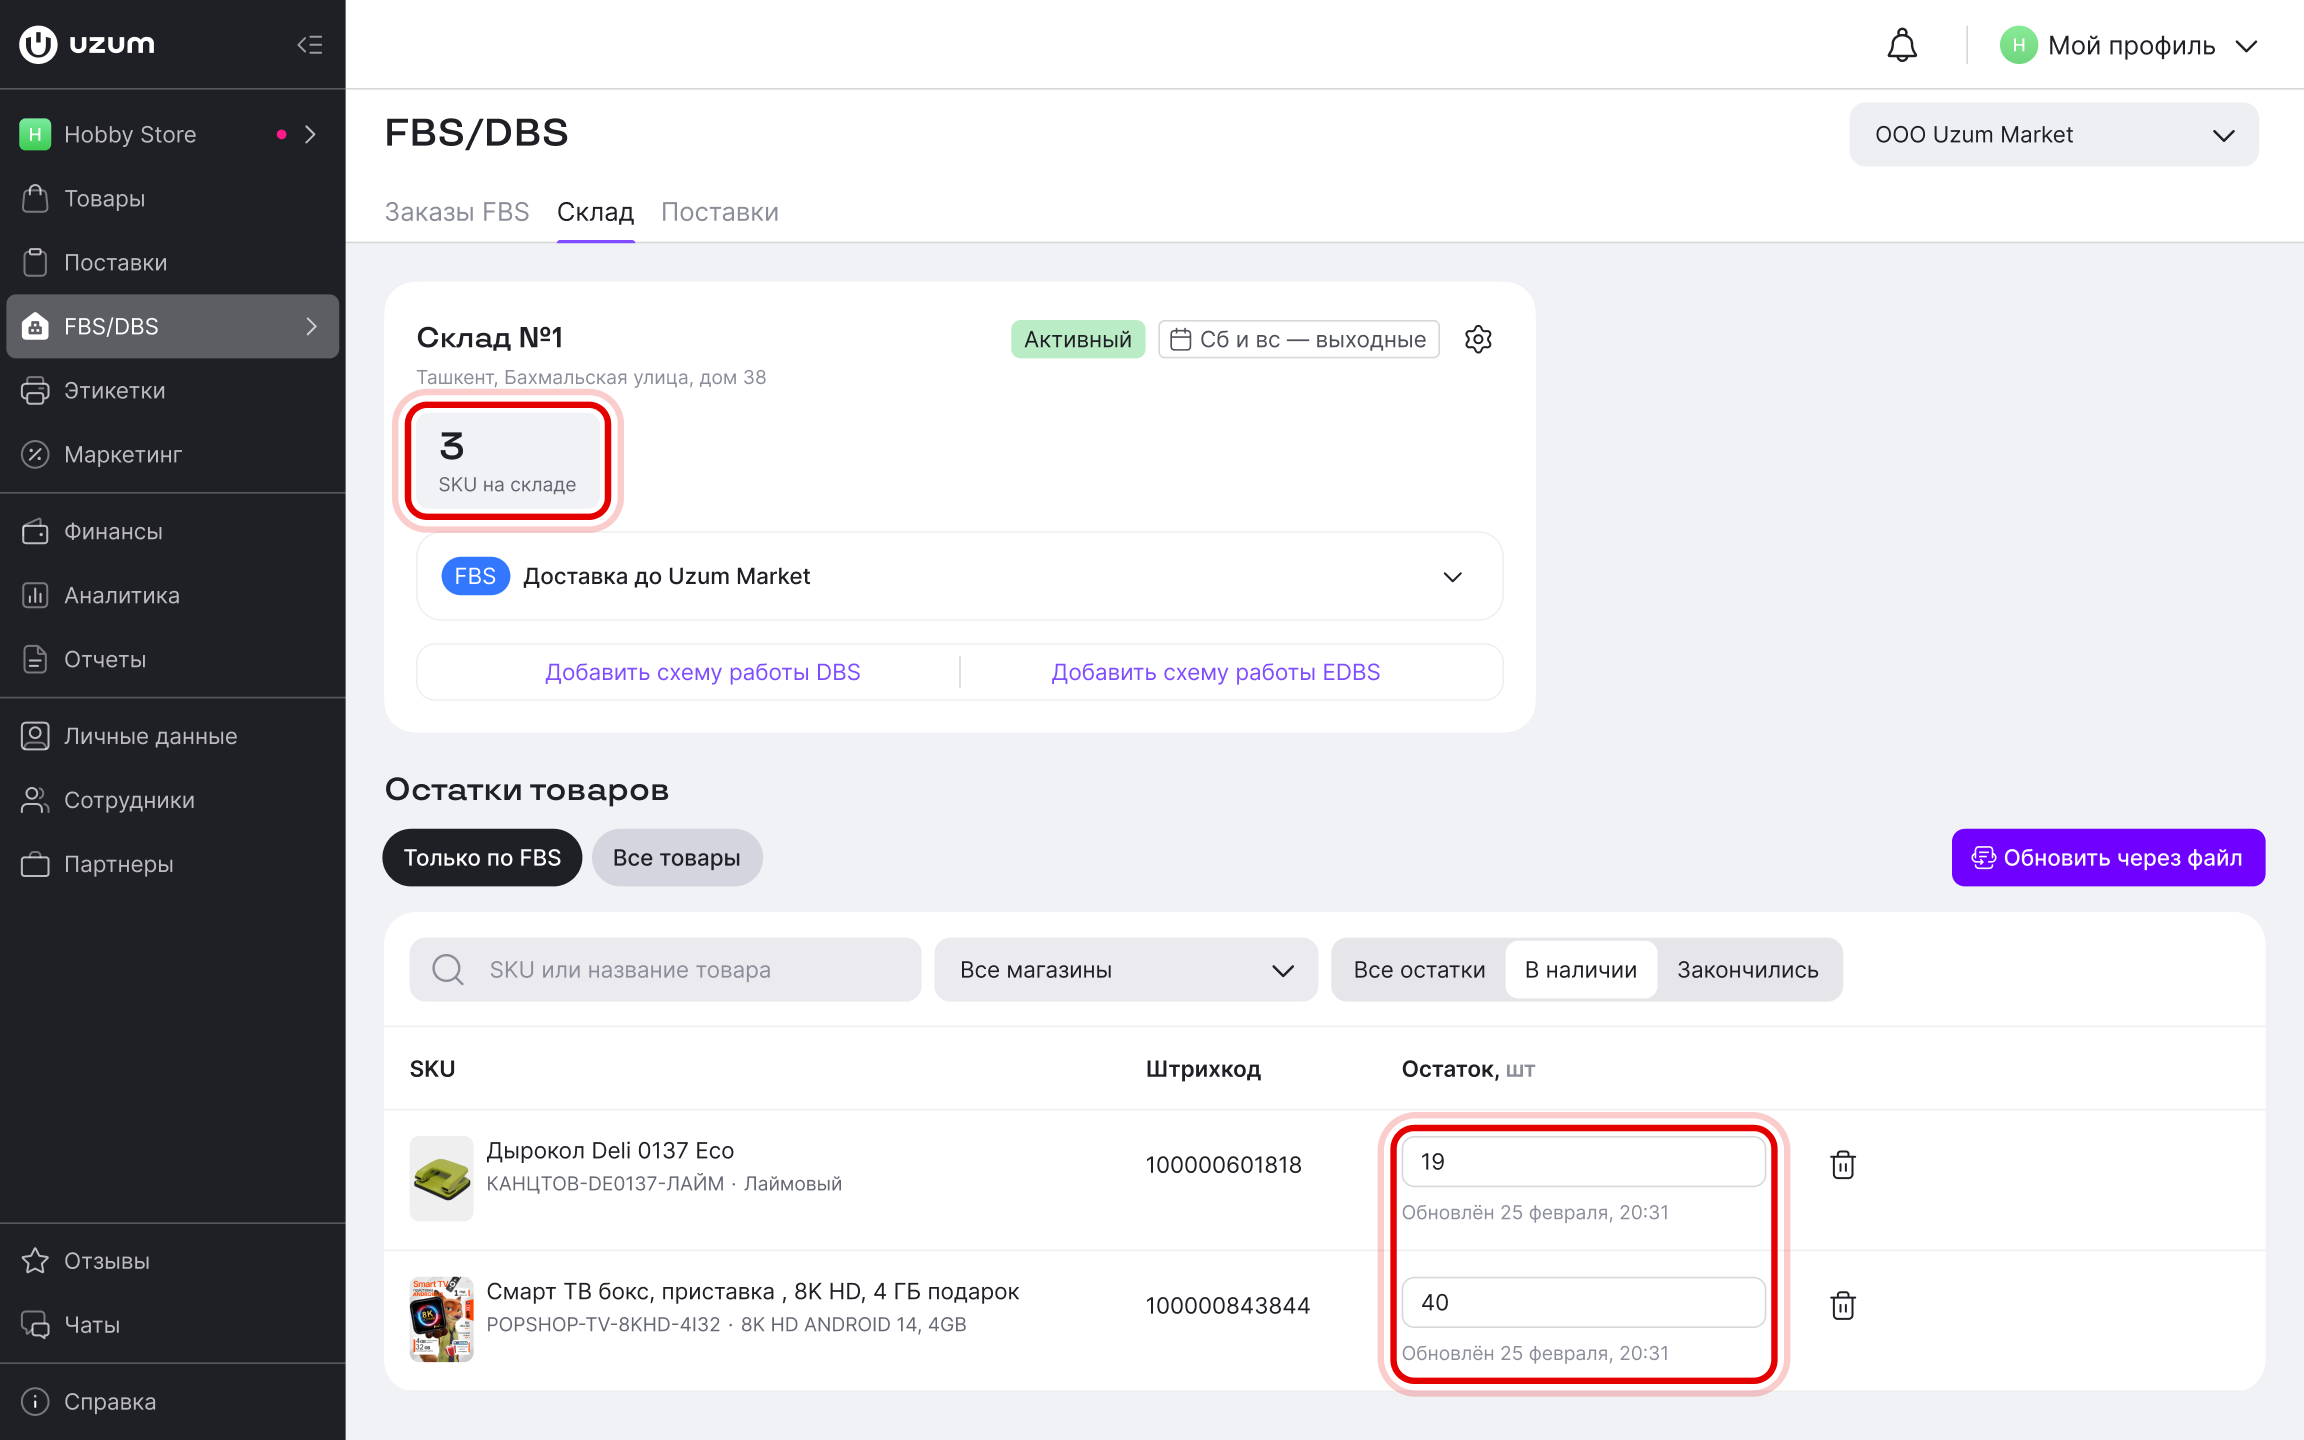Click the Uzum logo
The height and width of the screenshot is (1440, 2304).
tap(87, 44)
